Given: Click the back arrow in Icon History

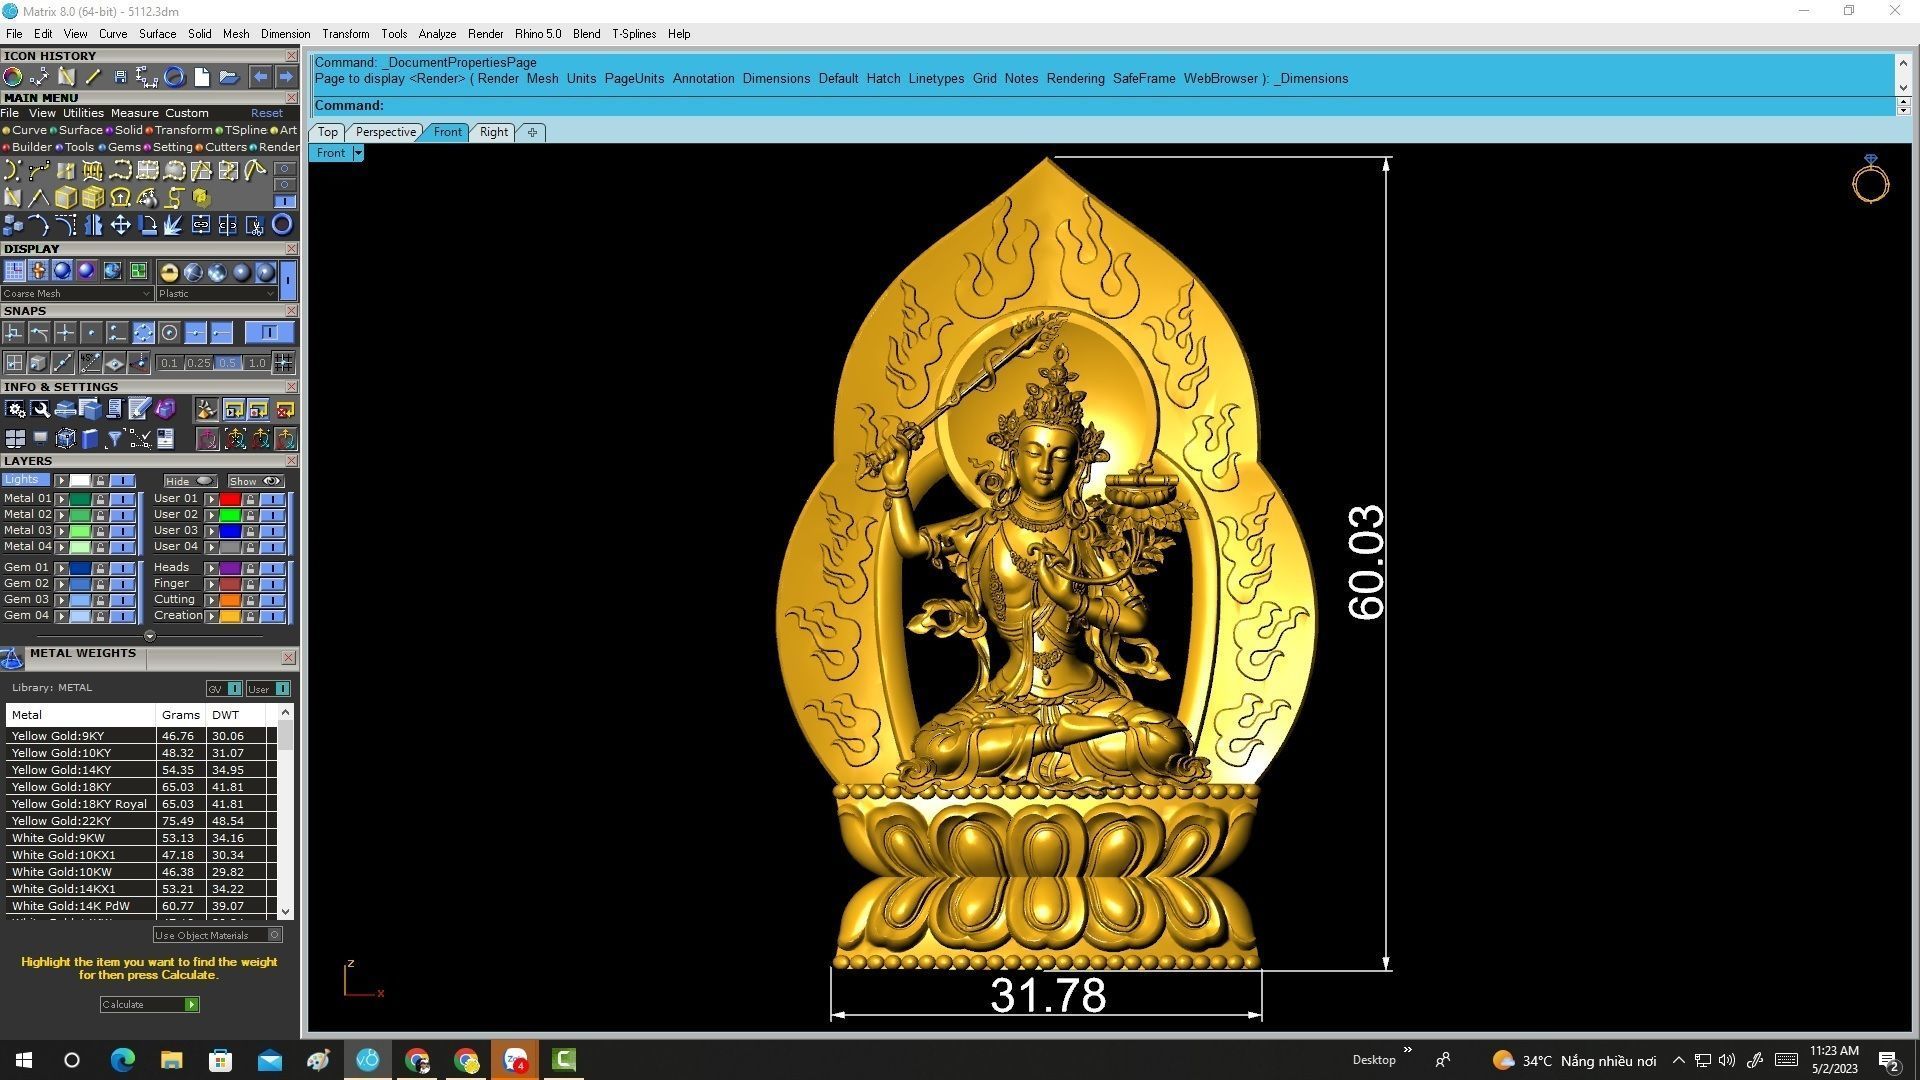Looking at the screenshot, I should (260, 77).
